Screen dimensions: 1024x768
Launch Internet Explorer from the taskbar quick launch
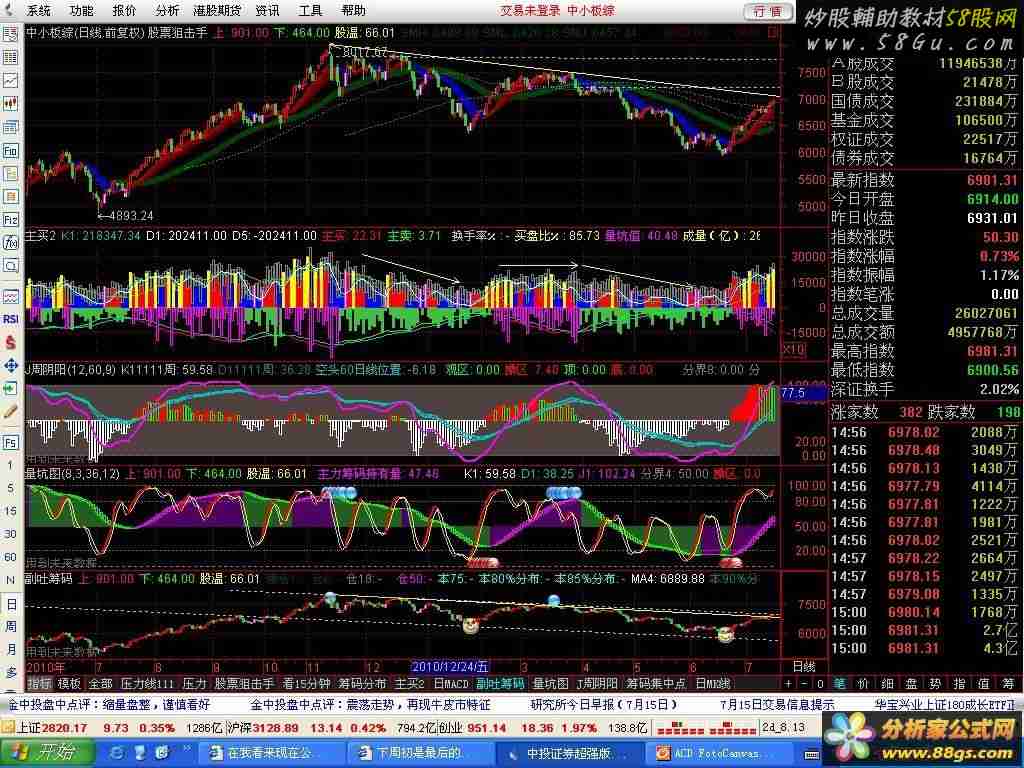118,753
